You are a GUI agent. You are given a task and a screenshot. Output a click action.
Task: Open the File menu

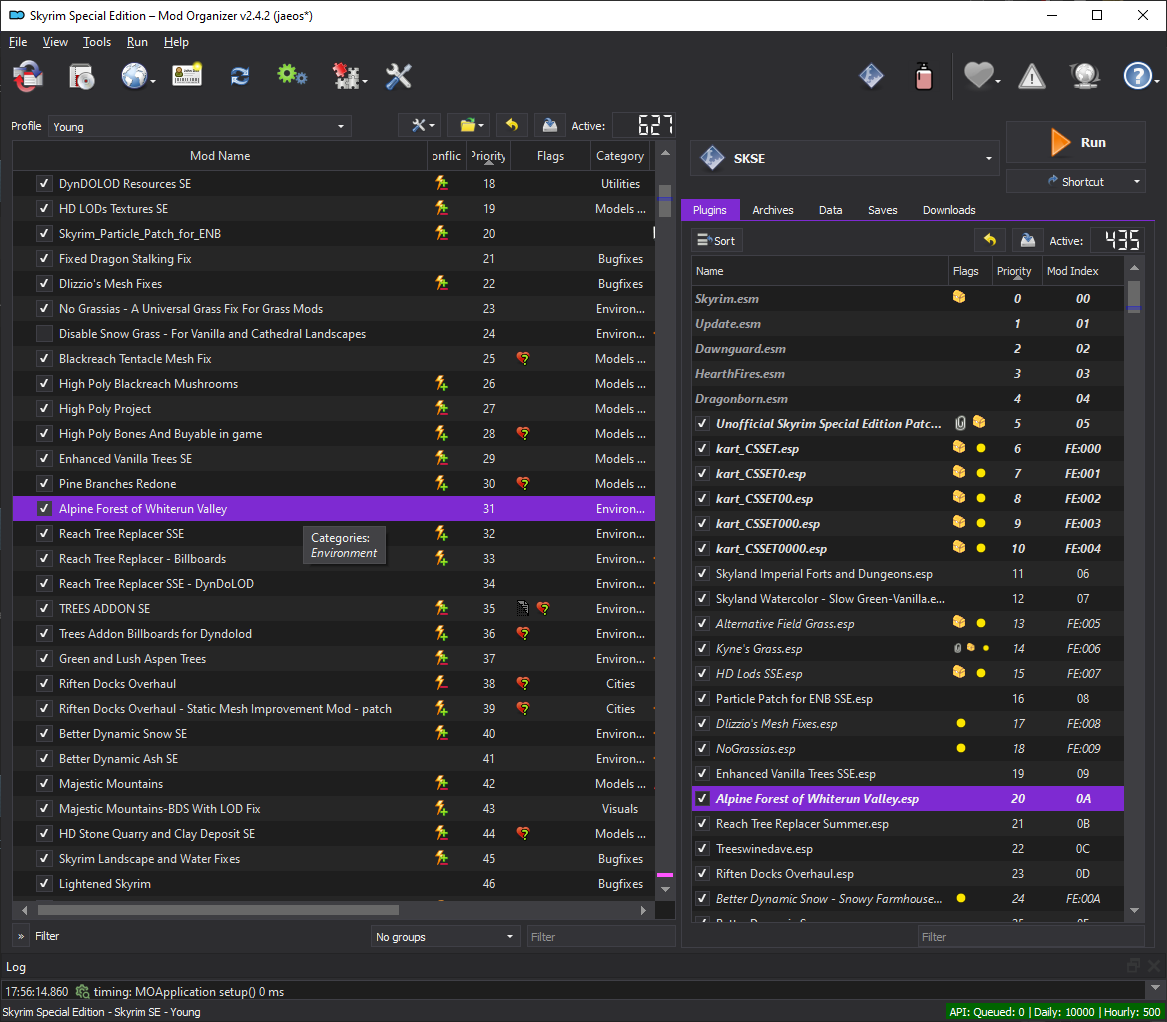point(18,42)
